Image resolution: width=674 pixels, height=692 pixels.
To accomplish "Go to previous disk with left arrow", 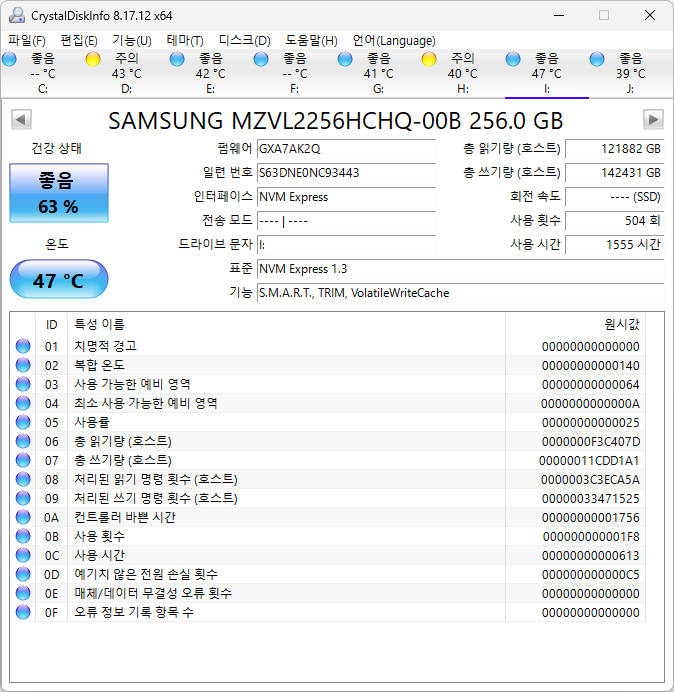I will tap(21, 119).
